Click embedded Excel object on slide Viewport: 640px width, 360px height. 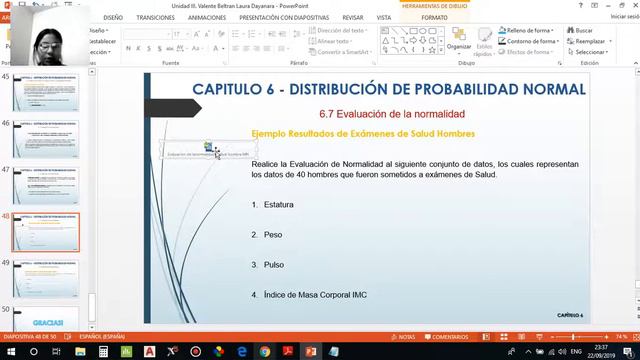(x=209, y=149)
